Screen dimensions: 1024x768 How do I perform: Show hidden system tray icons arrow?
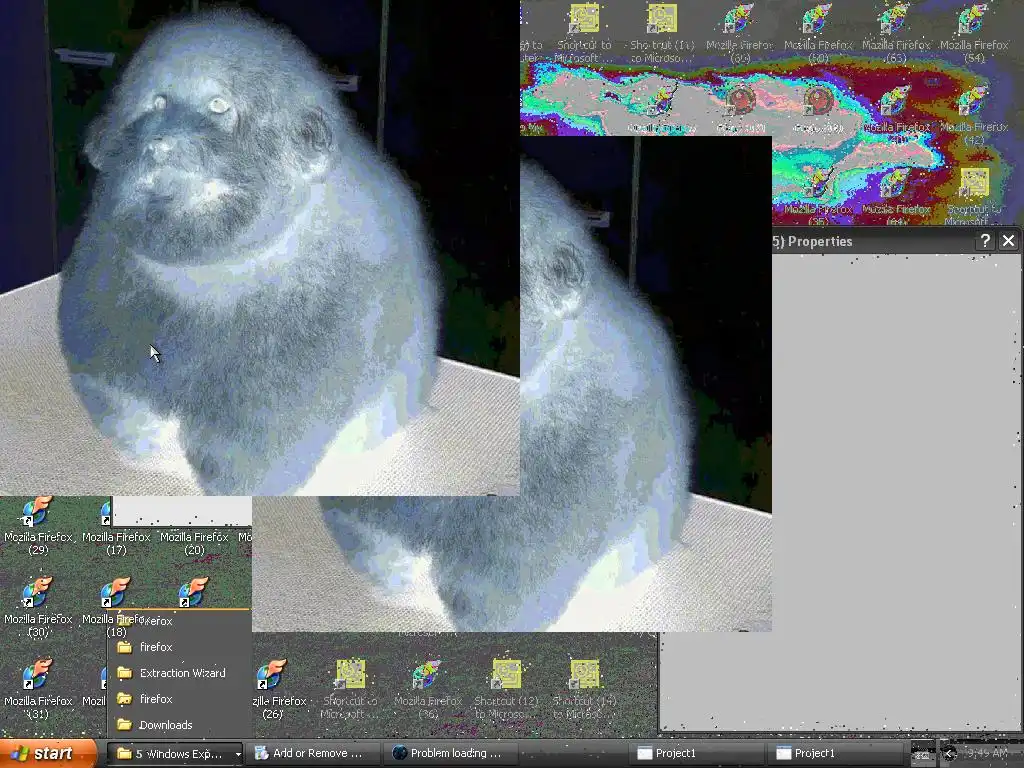click(950, 754)
